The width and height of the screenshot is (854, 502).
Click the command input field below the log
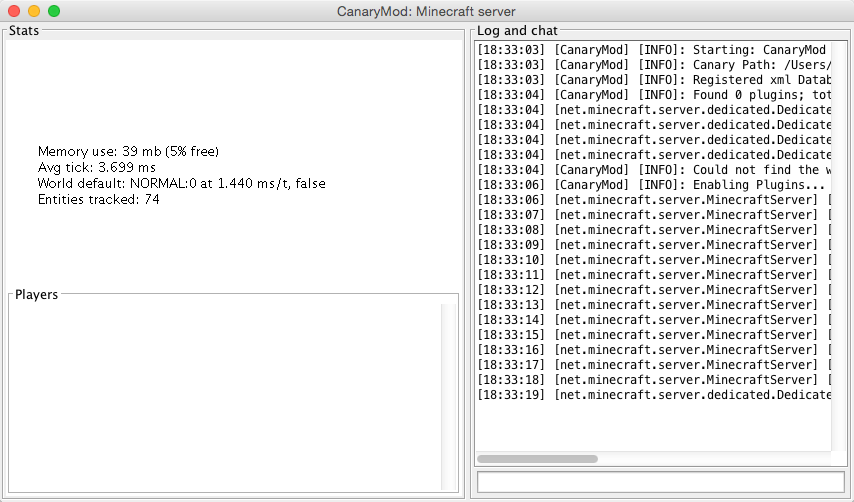661,481
